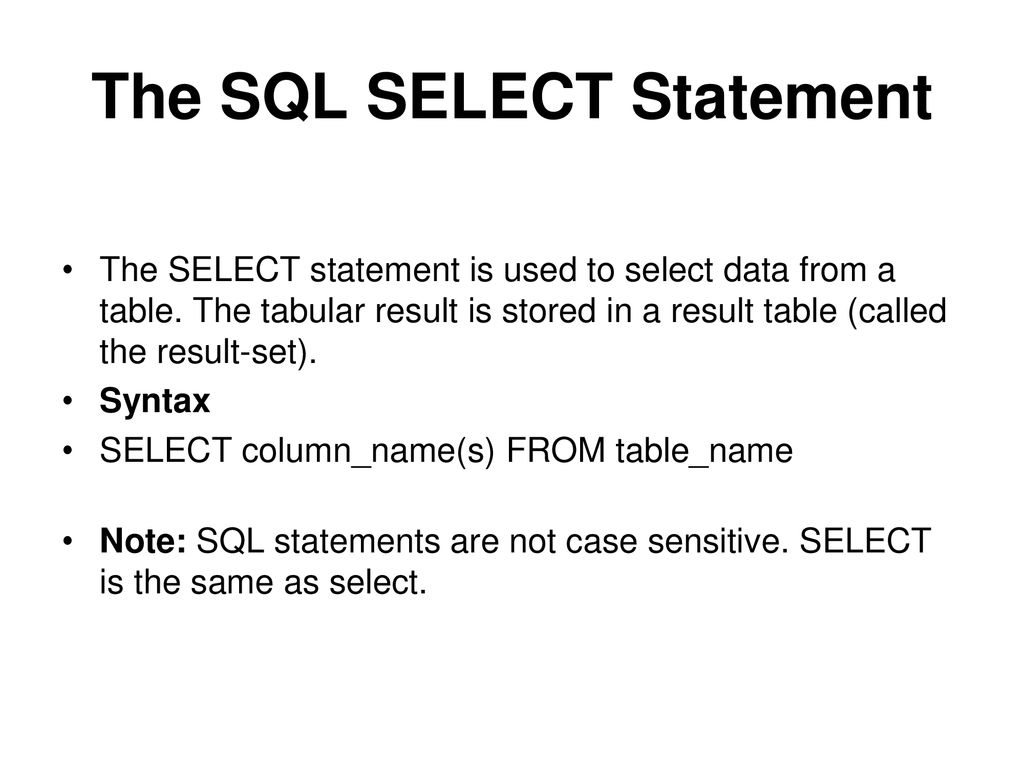Click the word "FROM" in syntax line
The width and height of the screenshot is (1024, 768).
pyautogui.click(x=556, y=451)
